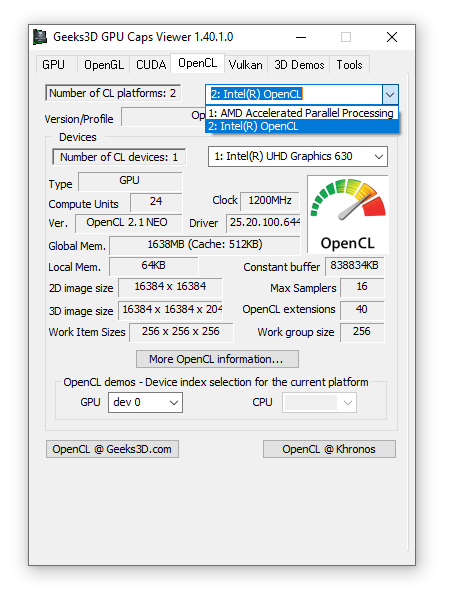Viewport: 450px width, 597px height.
Task: Click the OpenCL speedometer logo image
Action: [348, 214]
